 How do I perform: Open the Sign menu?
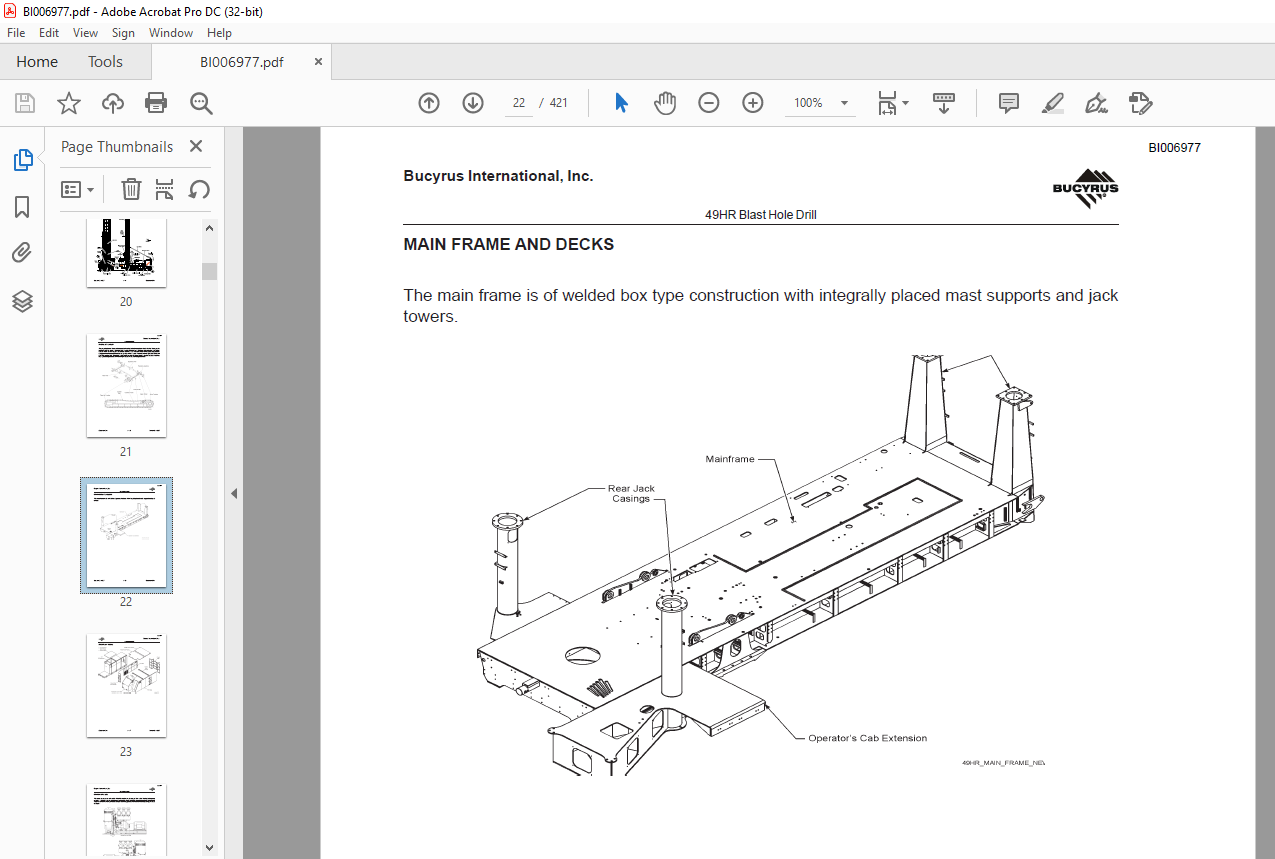click(x=123, y=33)
